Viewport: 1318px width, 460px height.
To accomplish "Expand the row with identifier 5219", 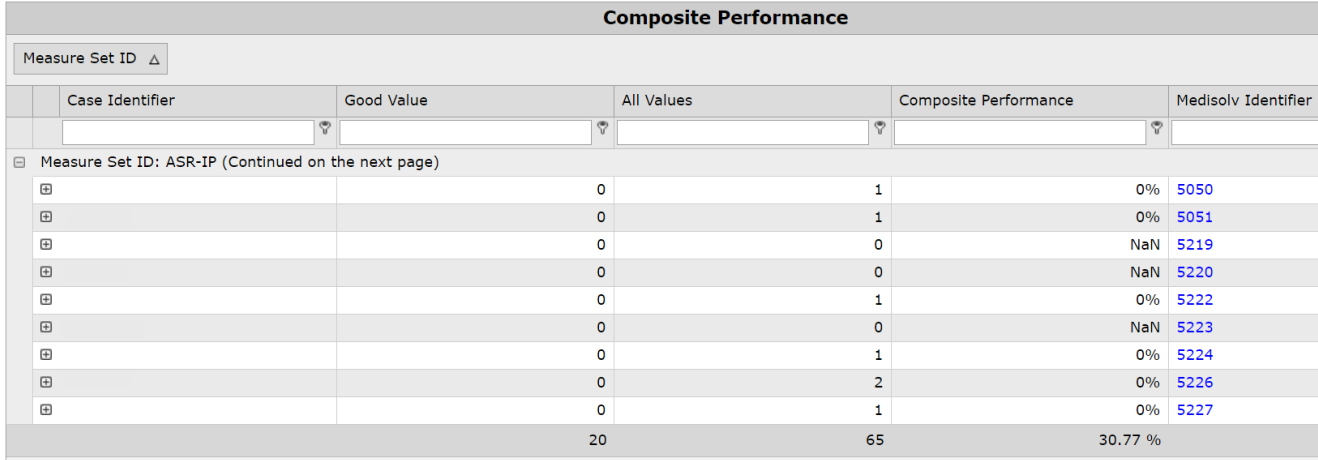I will click(x=46, y=244).
